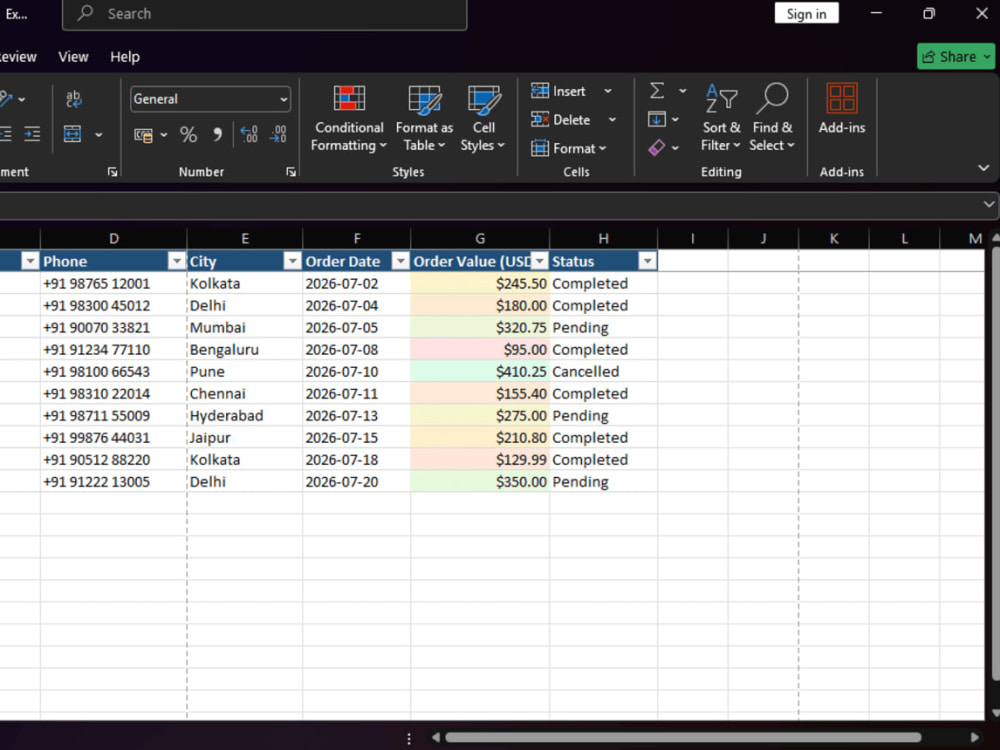This screenshot has height=750, width=1000.
Task: Open Sort & Filter menu
Action: pos(721,119)
